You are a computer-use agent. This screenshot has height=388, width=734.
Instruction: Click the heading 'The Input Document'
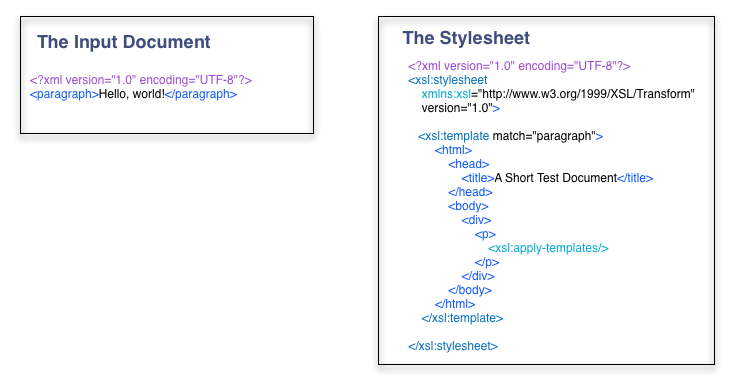point(124,42)
